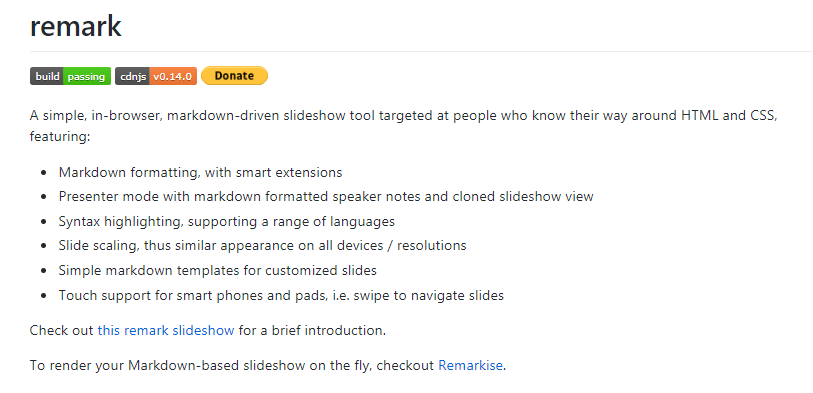Click the yellow Donate button
This screenshot has width=813, height=393.
(x=234, y=76)
